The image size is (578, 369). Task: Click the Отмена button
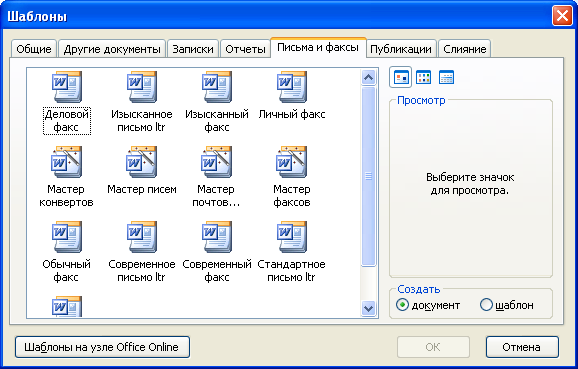pyautogui.click(x=522, y=347)
